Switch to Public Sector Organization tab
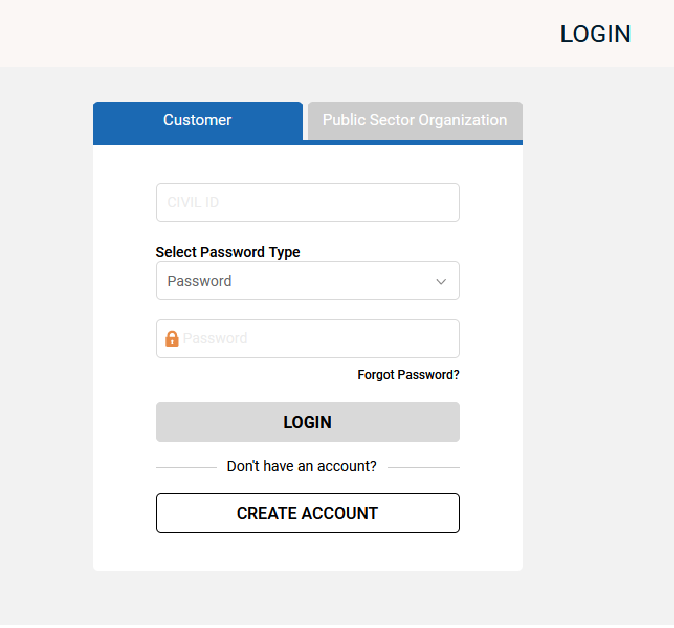The width and height of the screenshot is (674, 628). (x=415, y=121)
